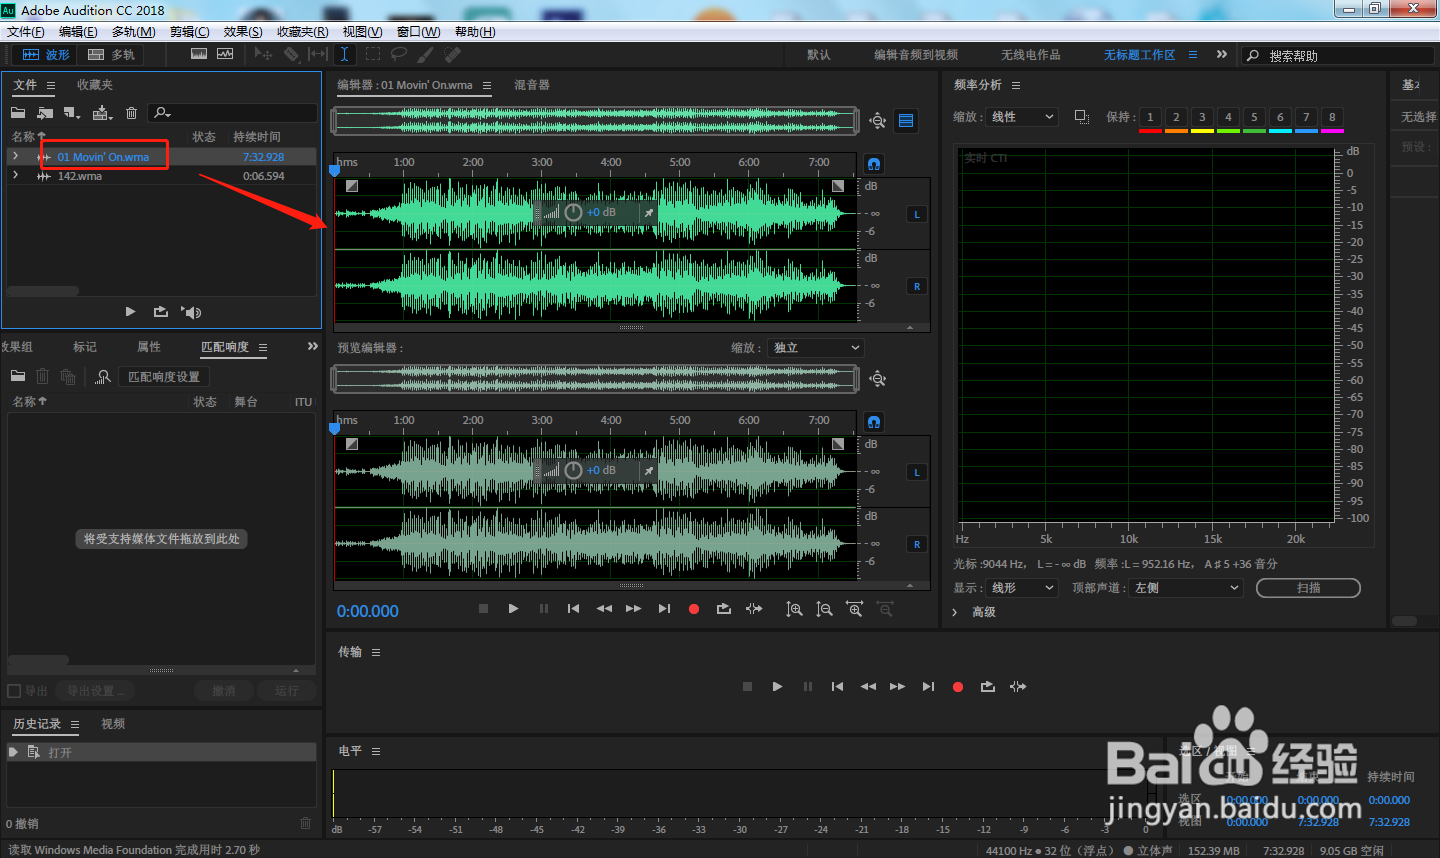The width and height of the screenshot is (1440, 858).
Task: Select the 打开 history entry
Action: point(162,752)
